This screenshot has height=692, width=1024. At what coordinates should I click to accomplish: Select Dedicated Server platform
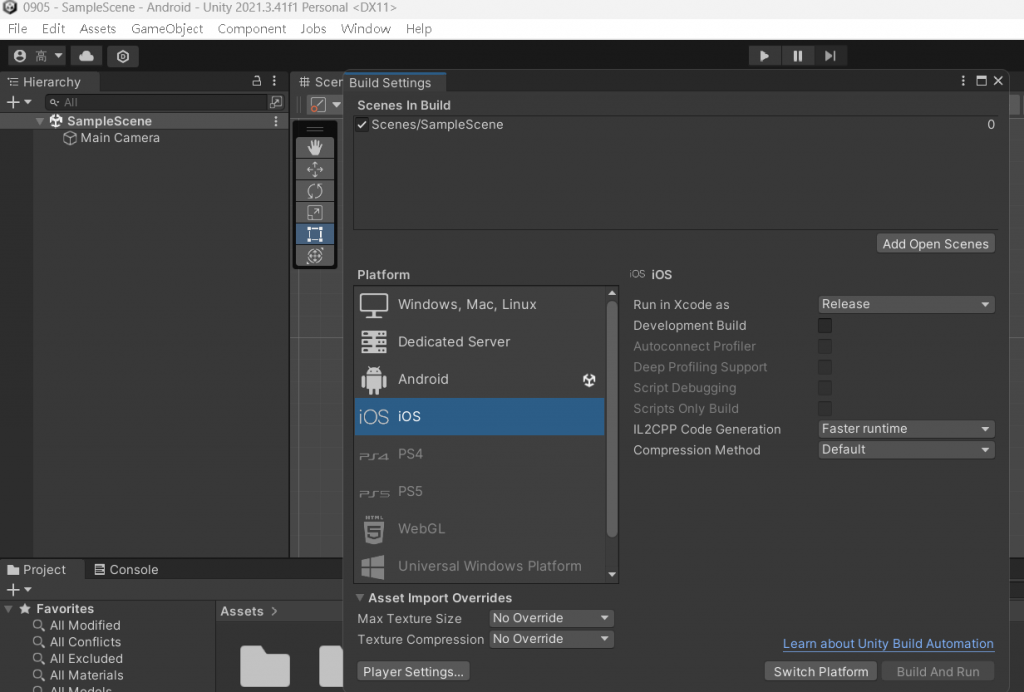(x=479, y=341)
